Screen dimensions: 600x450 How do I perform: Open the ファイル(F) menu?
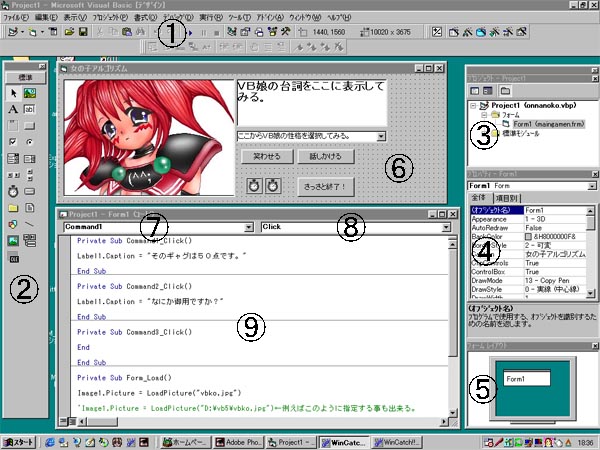coord(17,18)
